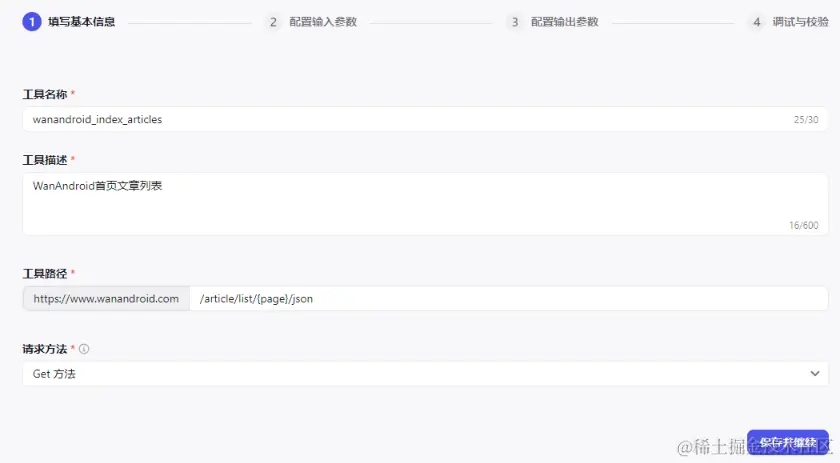The width and height of the screenshot is (840, 463).
Task: Go to step 3 配置输出参数
Action: point(554,22)
